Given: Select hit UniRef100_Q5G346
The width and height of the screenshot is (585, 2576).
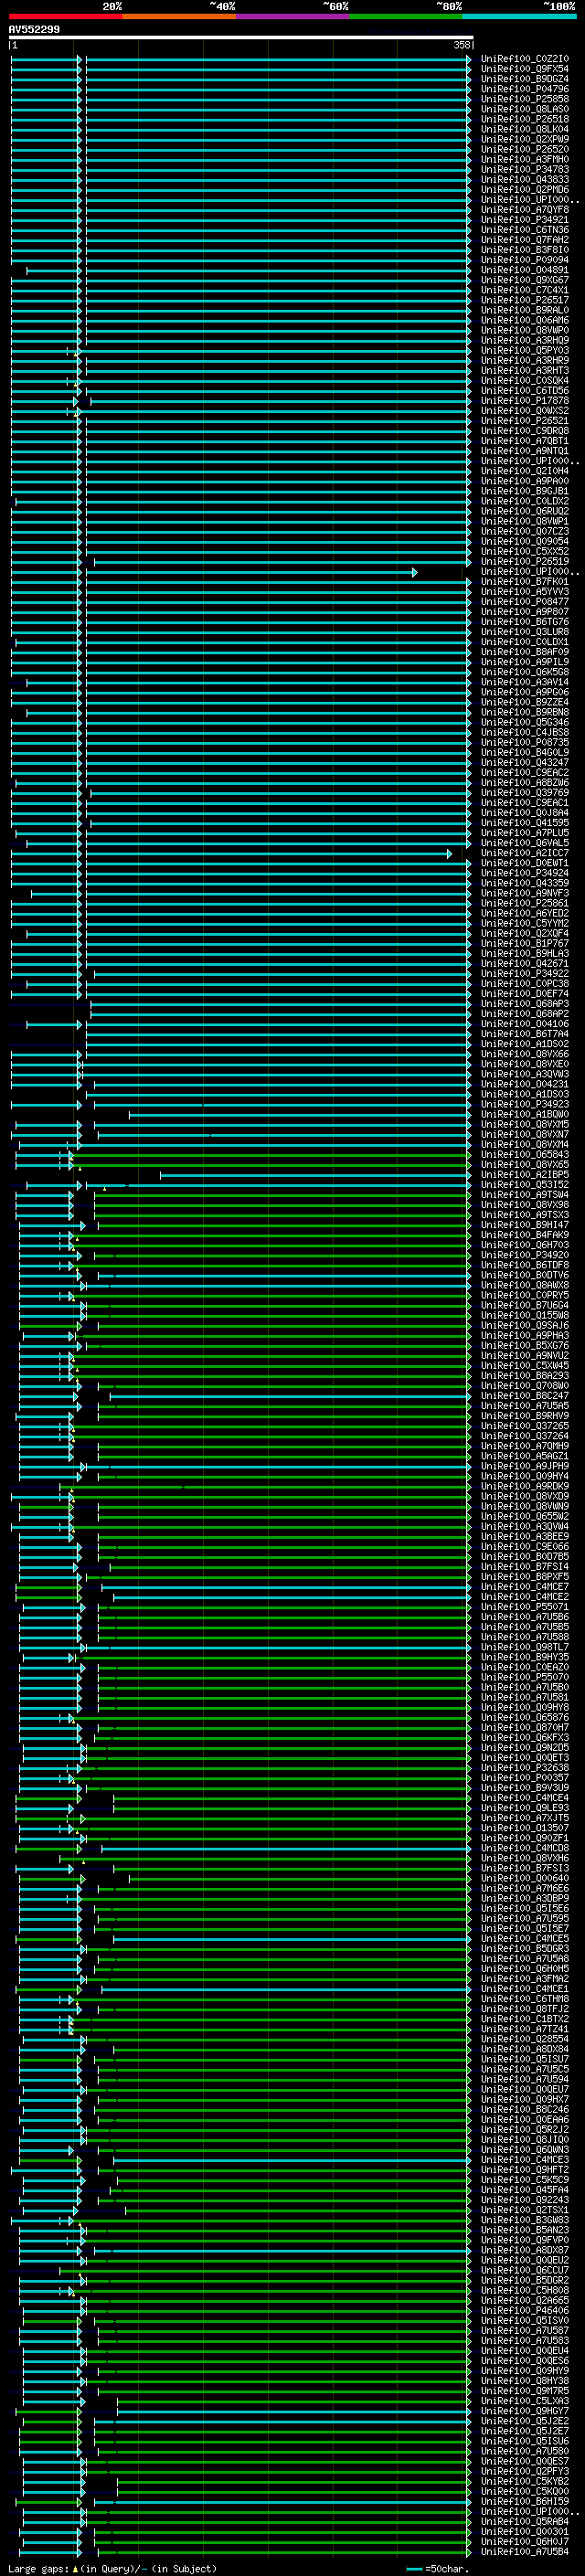Looking at the screenshot, I should [525, 722].
